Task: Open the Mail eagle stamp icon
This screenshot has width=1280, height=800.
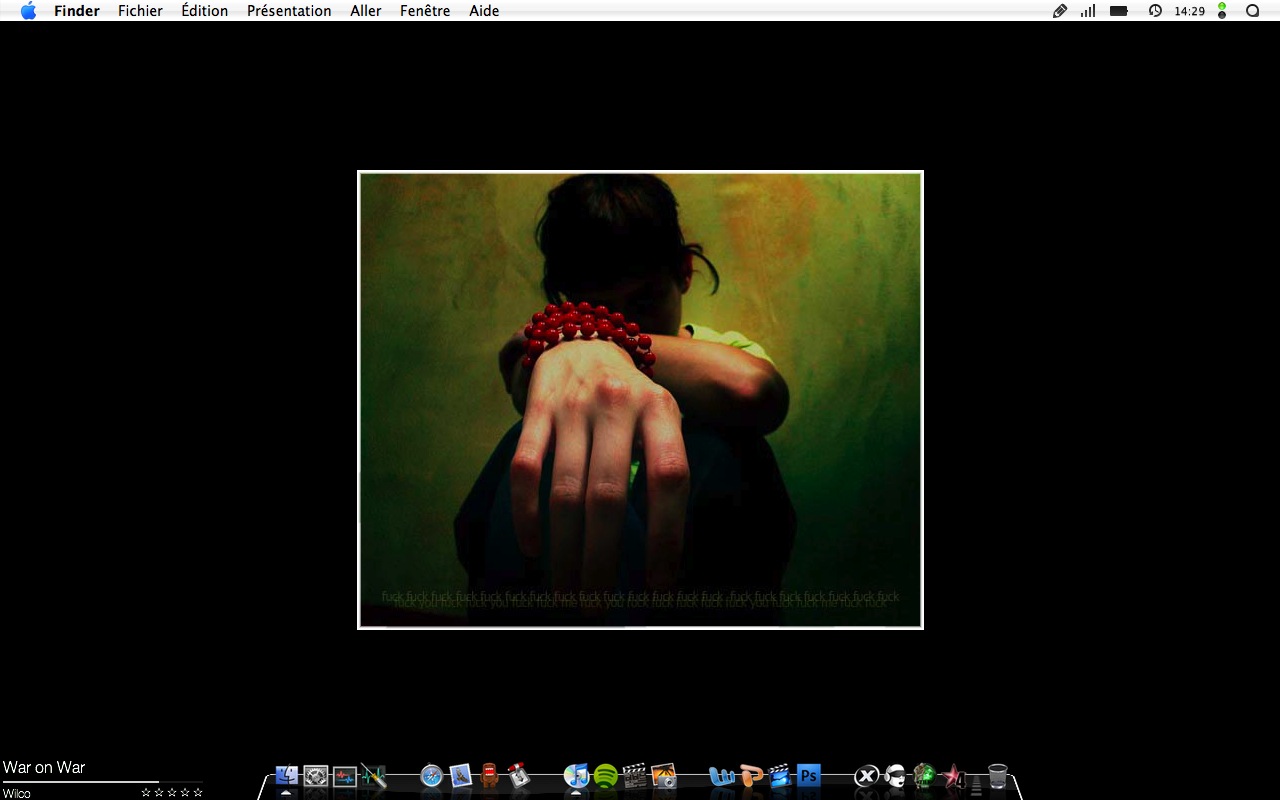Action: (x=460, y=776)
